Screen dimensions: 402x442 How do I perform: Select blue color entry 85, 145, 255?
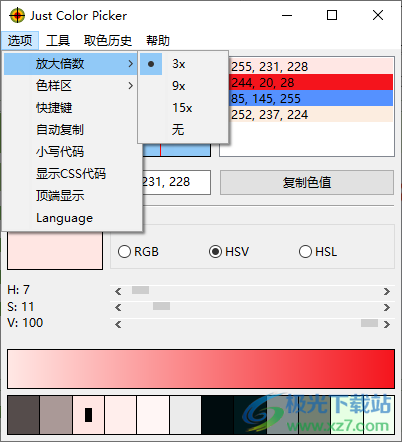point(311,98)
